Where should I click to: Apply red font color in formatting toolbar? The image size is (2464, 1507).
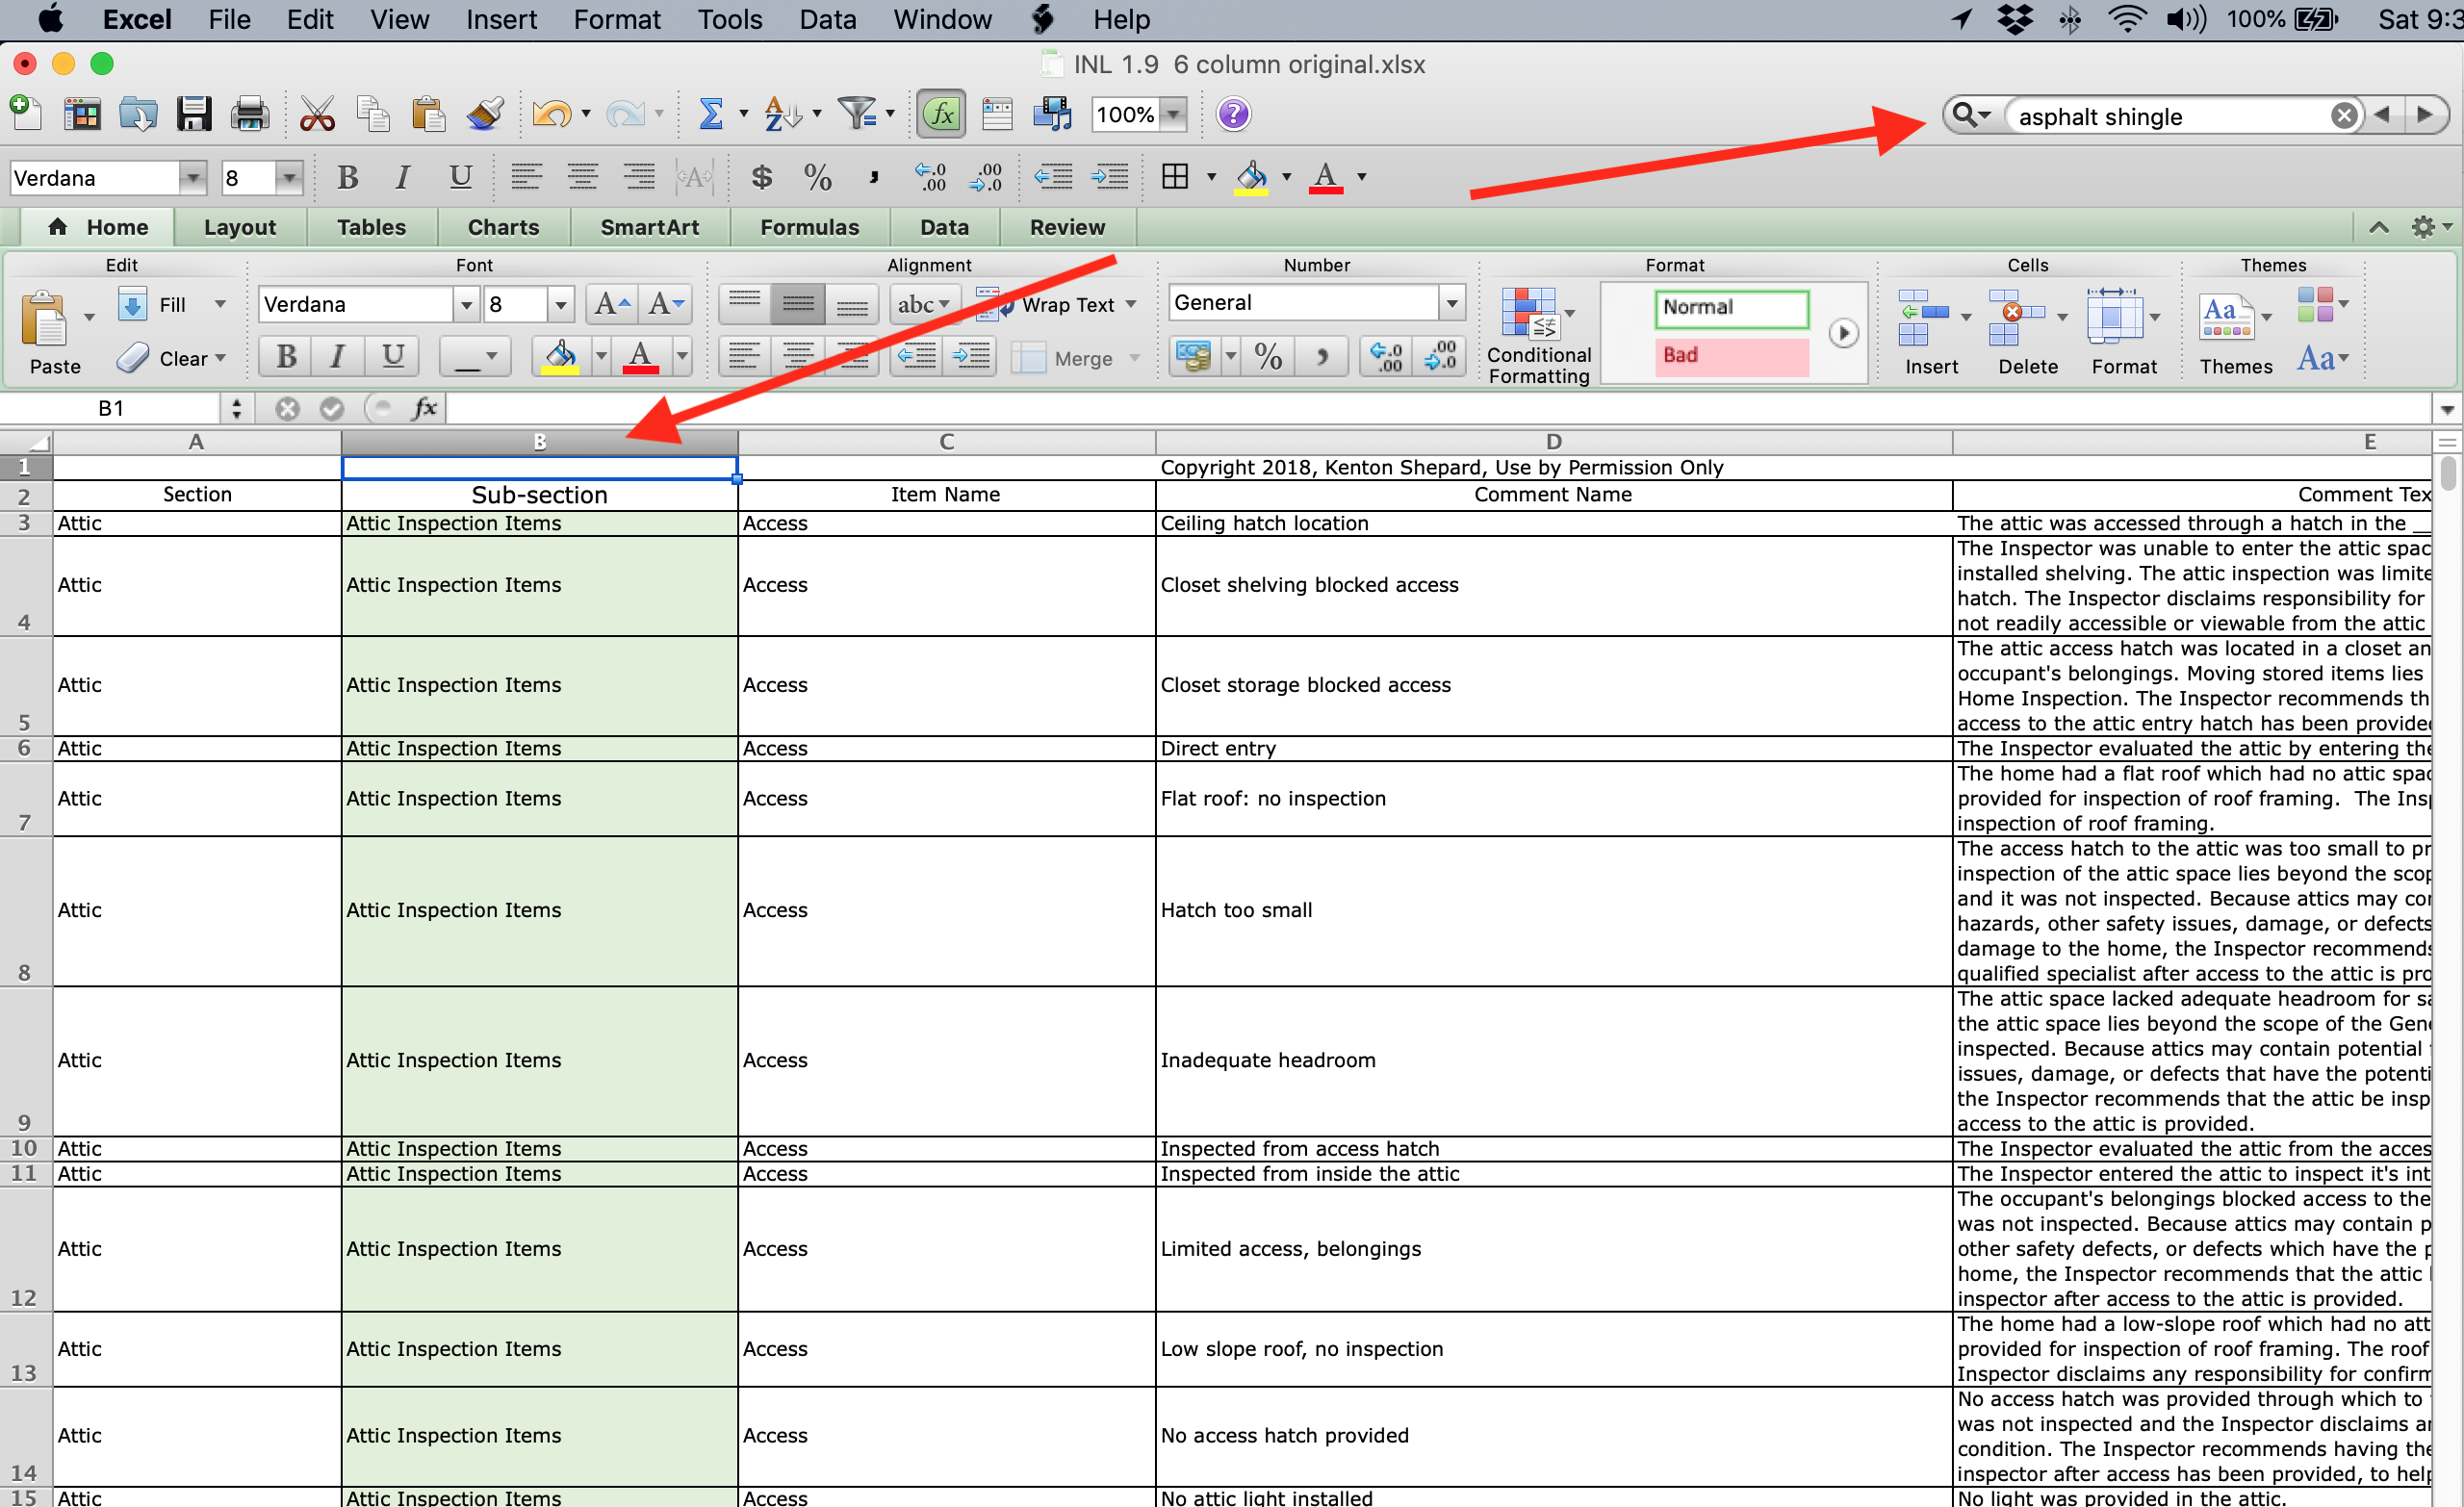coord(1325,178)
